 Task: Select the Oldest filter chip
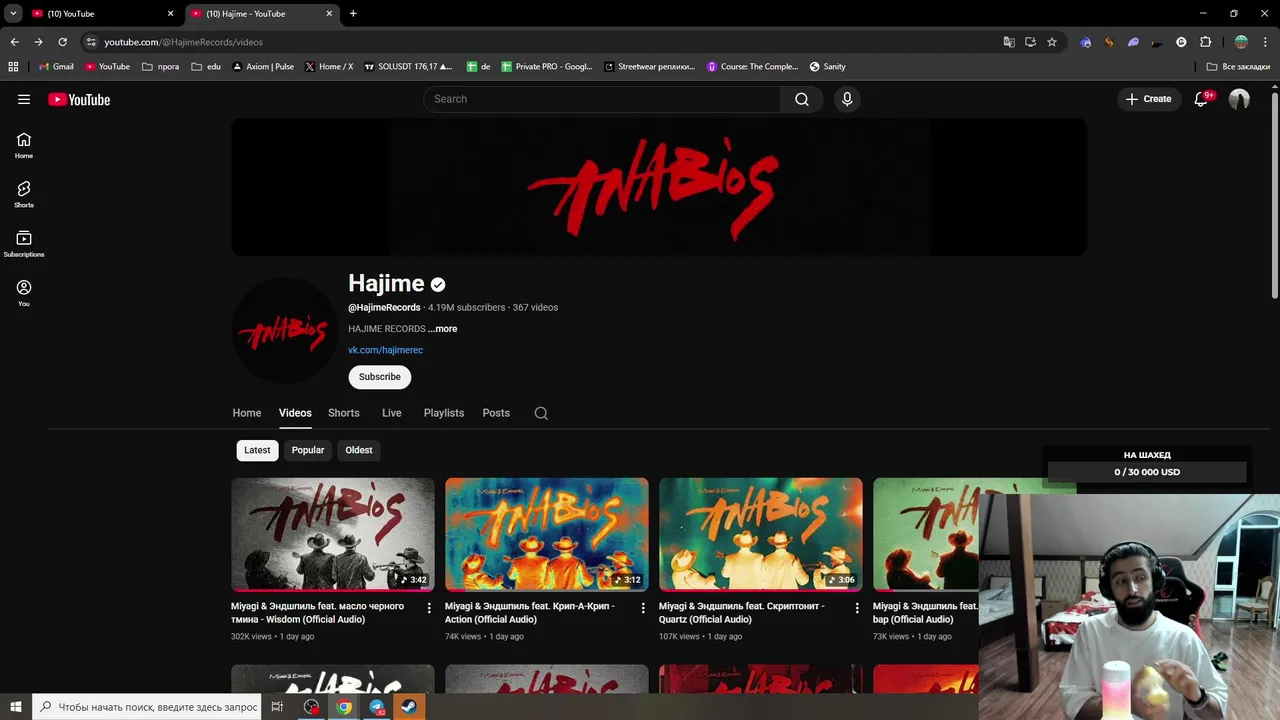359,450
